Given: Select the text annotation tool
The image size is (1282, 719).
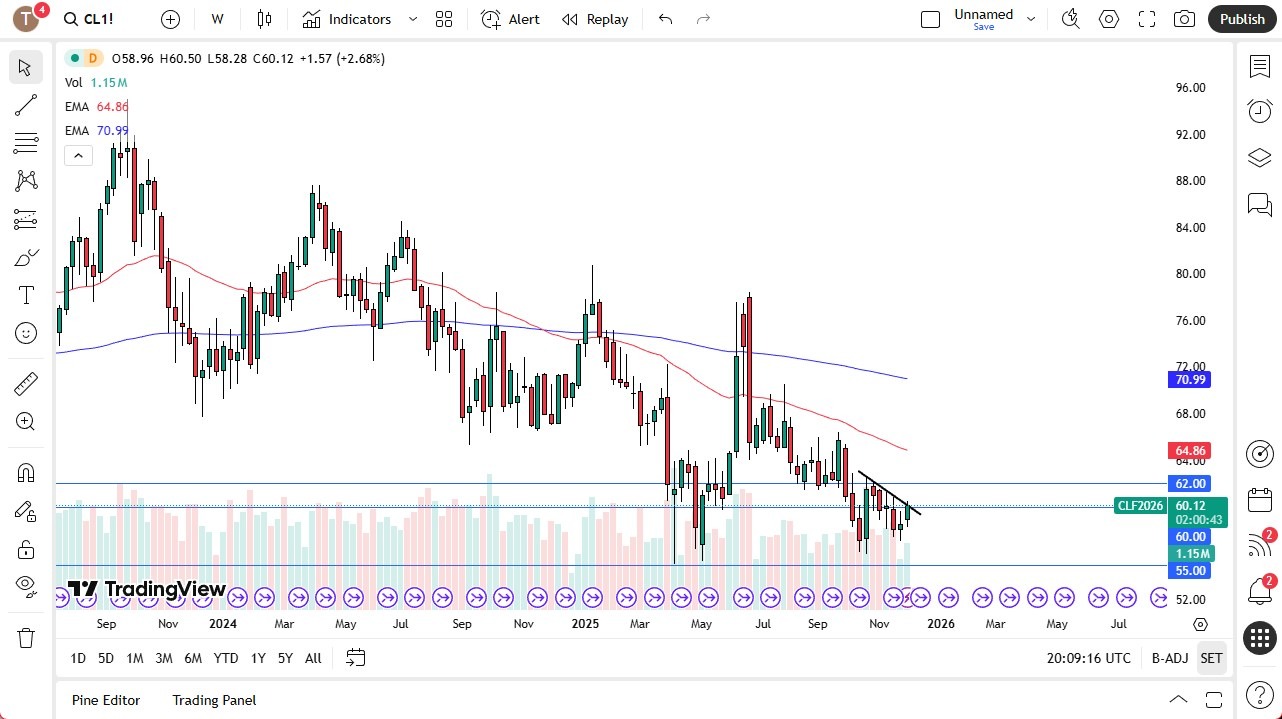Looking at the screenshot, I should click(x=25, y=295).
